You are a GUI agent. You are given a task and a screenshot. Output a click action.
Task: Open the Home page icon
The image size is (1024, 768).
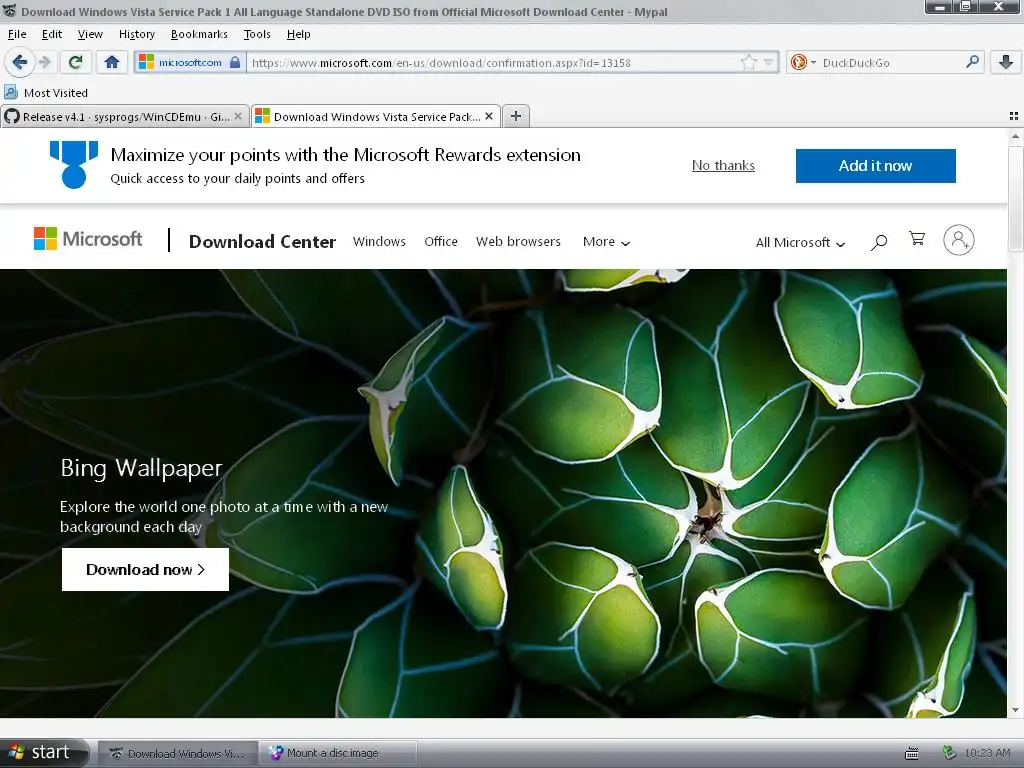click(x=112, y=62)
